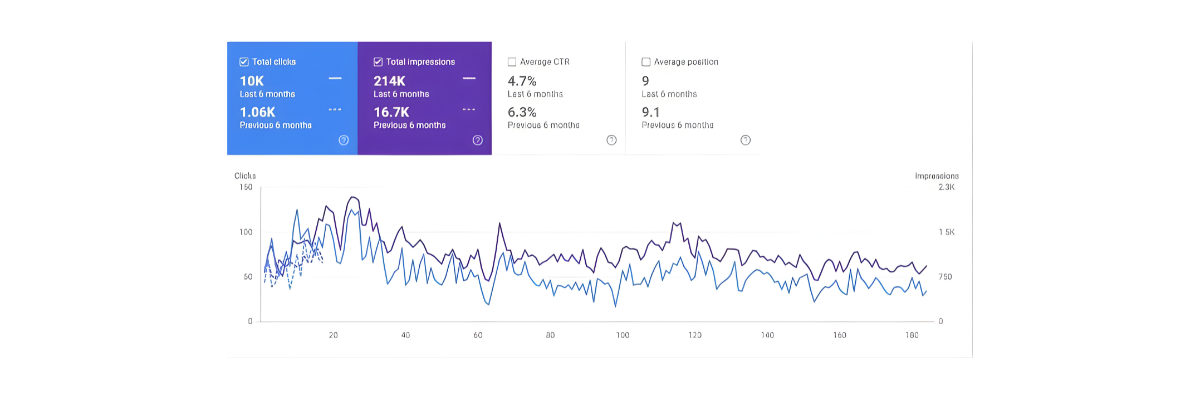This screenshot has height=400, width=1200.
Task: Select the 10K clicks last 6 months value
Action: (251, 80)
